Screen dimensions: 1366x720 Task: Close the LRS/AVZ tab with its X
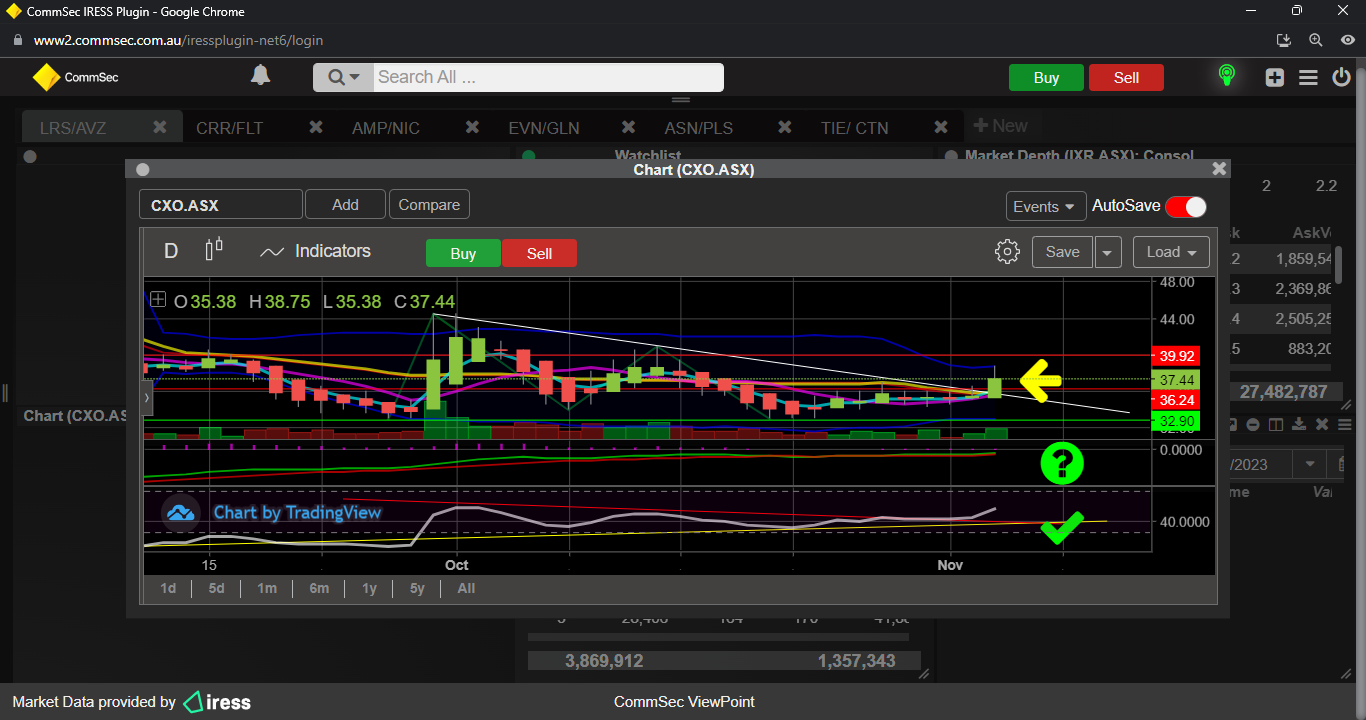click(160, 127)
